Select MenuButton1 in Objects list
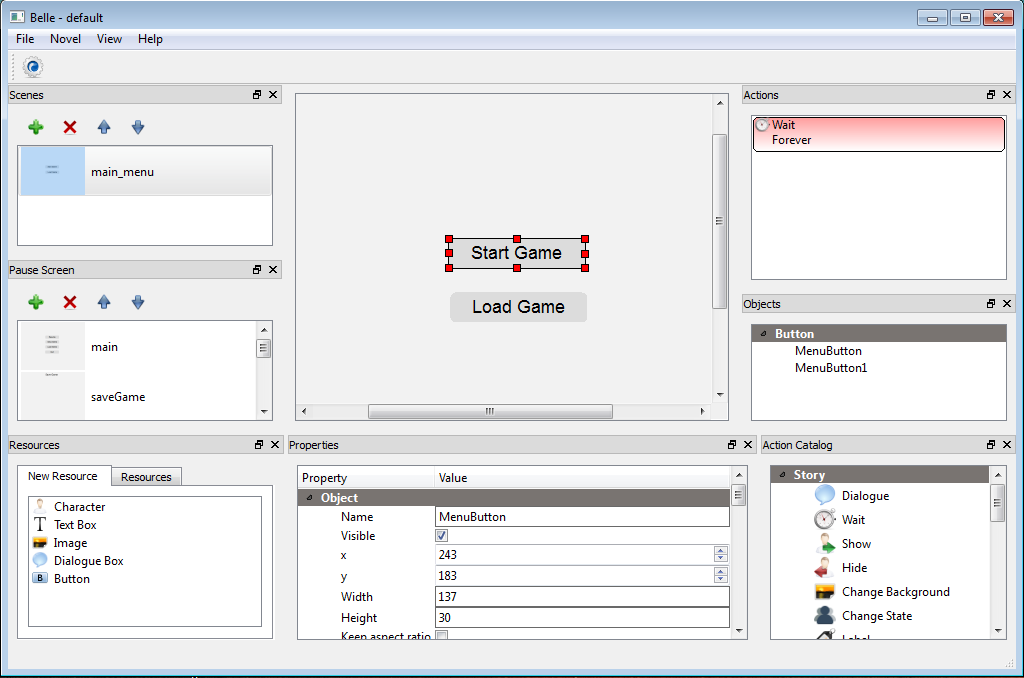This screenshot has width=1024, height=678. (x=831, y=368)
